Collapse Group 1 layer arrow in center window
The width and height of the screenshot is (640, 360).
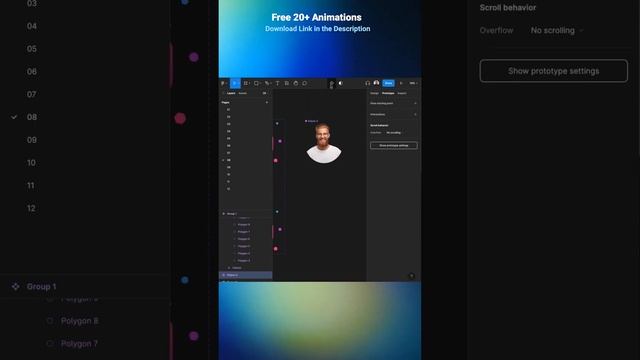pyautogui.click(x=223, y=213)
